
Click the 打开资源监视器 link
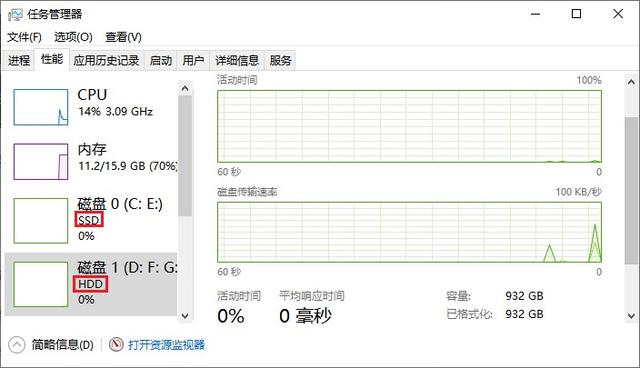coord(167,345)
